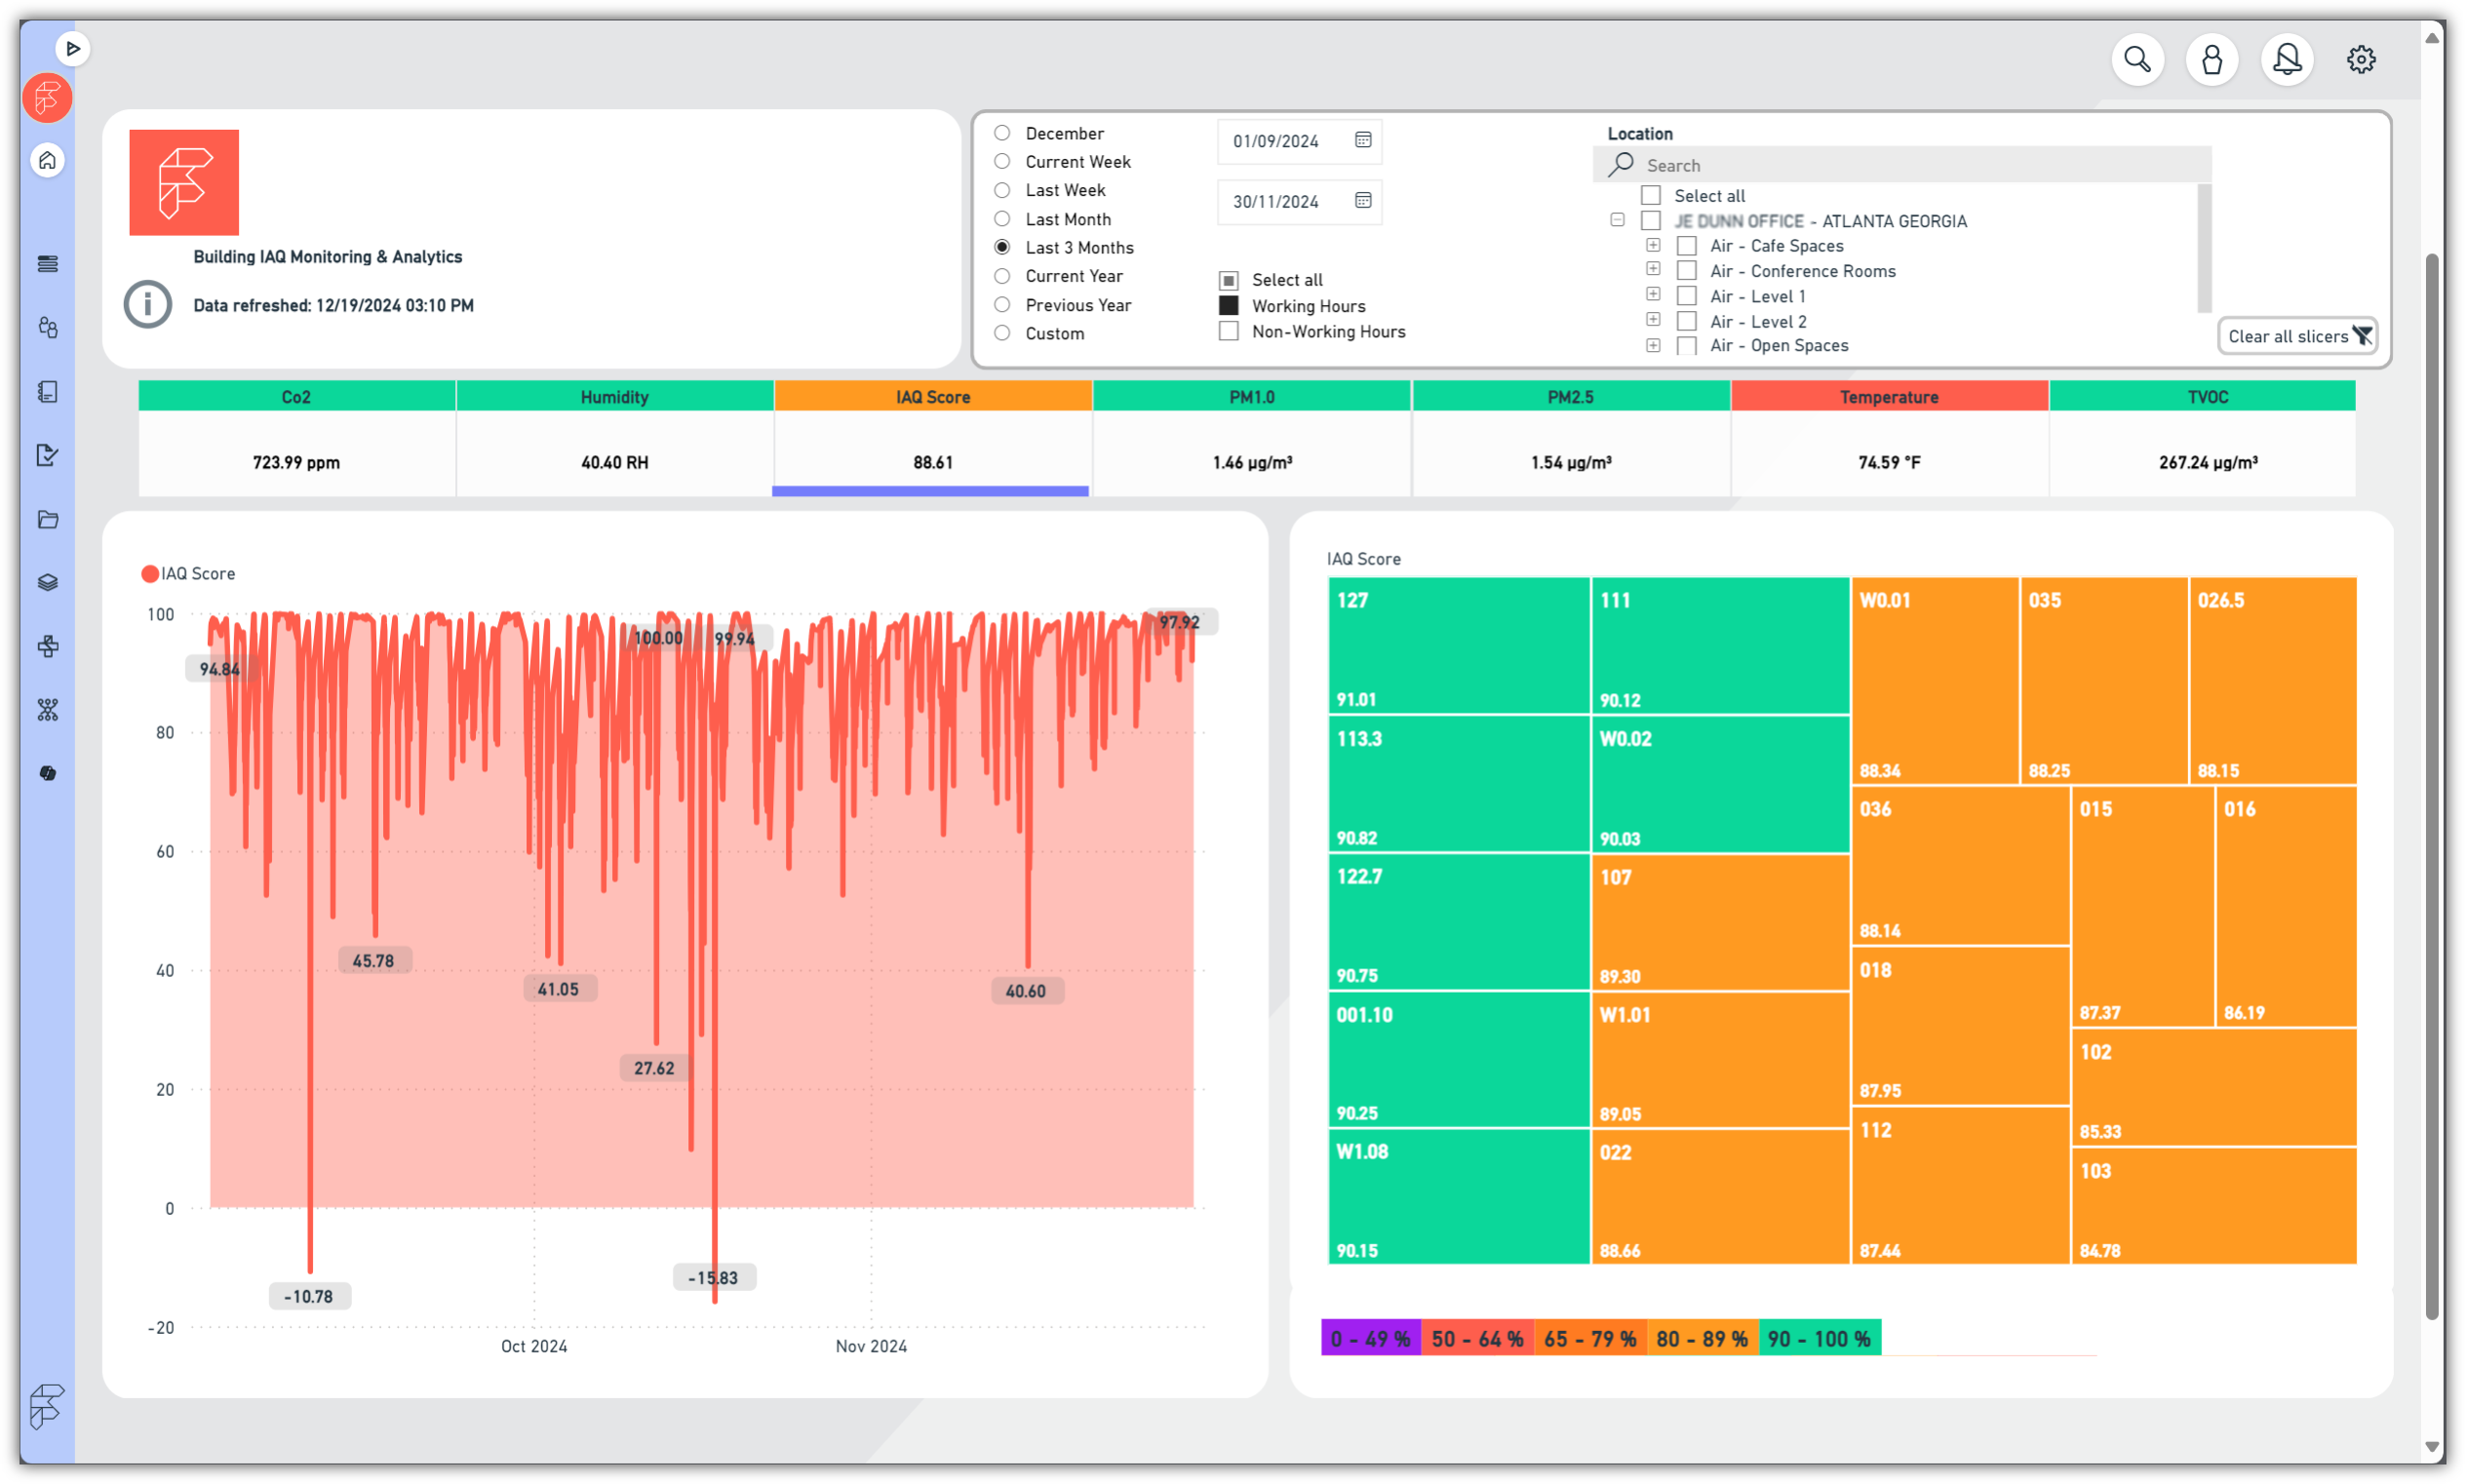Open the settings gear icon

click(x=2360, y=60)
